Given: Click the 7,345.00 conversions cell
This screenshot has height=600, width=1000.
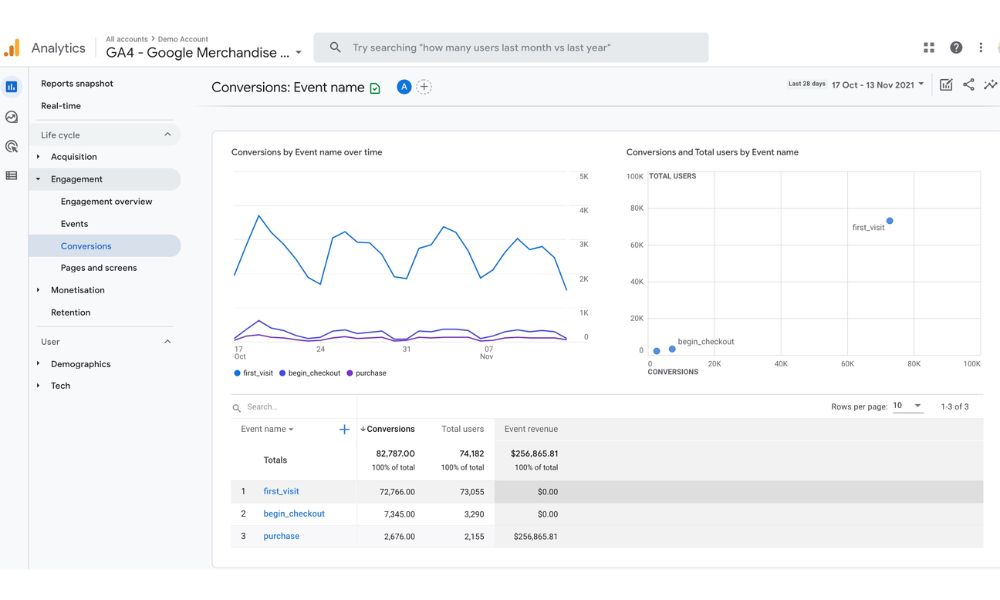Looking at the screenshot, I should coord(399,514).
